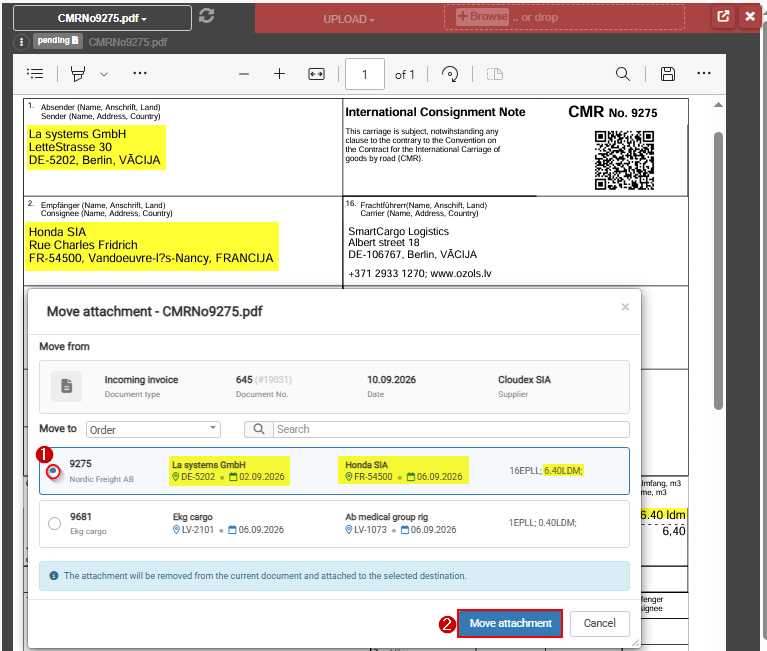767x651 pixels.
Task: Click 'Honda SIA' in order 9275 row
Action: coord(366,465)
